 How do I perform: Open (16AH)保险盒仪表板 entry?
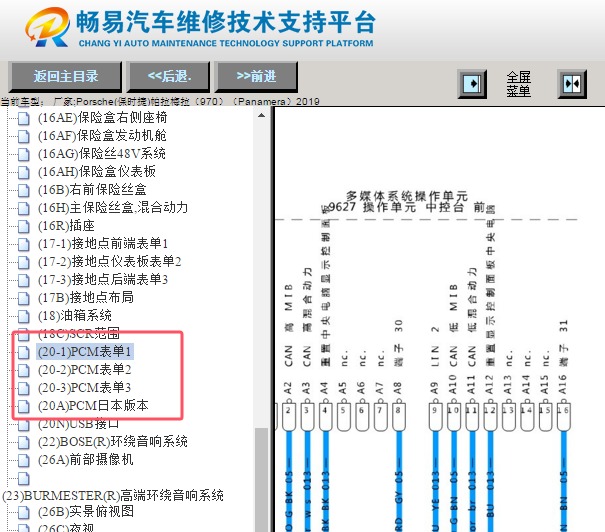point(97,171)
